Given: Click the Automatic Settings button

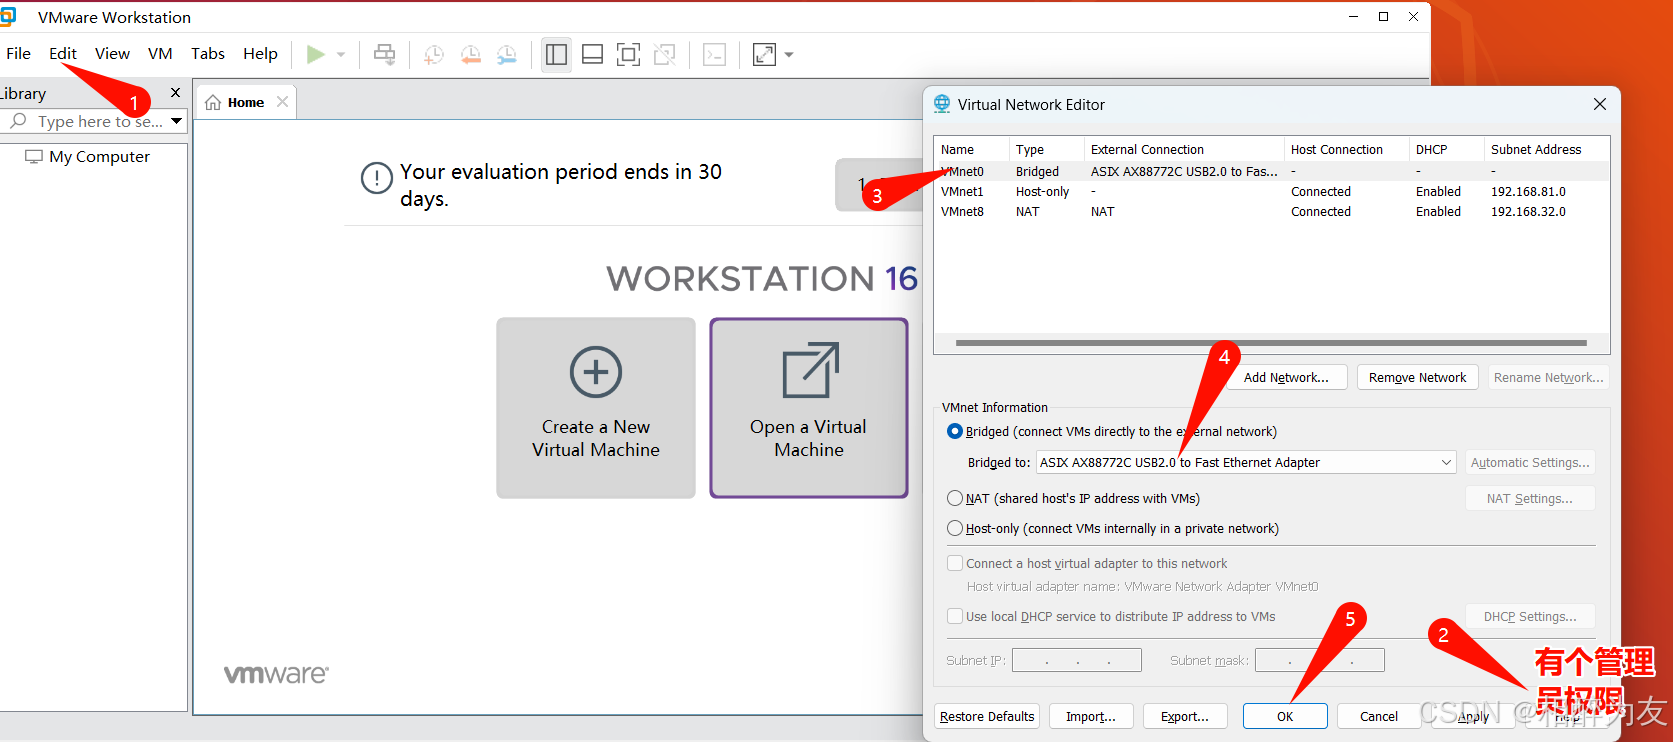Looking at the screenshot, I should (x=1530, y=462).
